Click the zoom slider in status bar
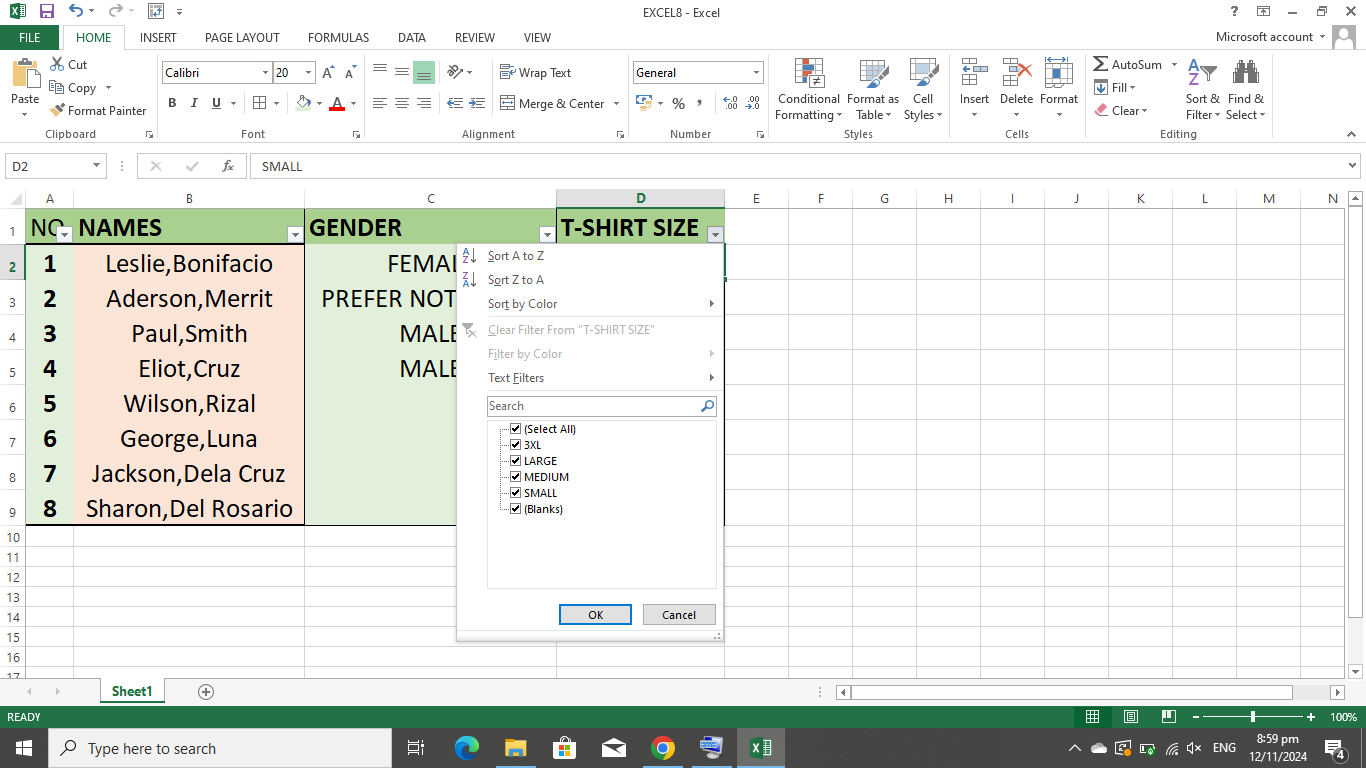 (x=1252, y=717)
